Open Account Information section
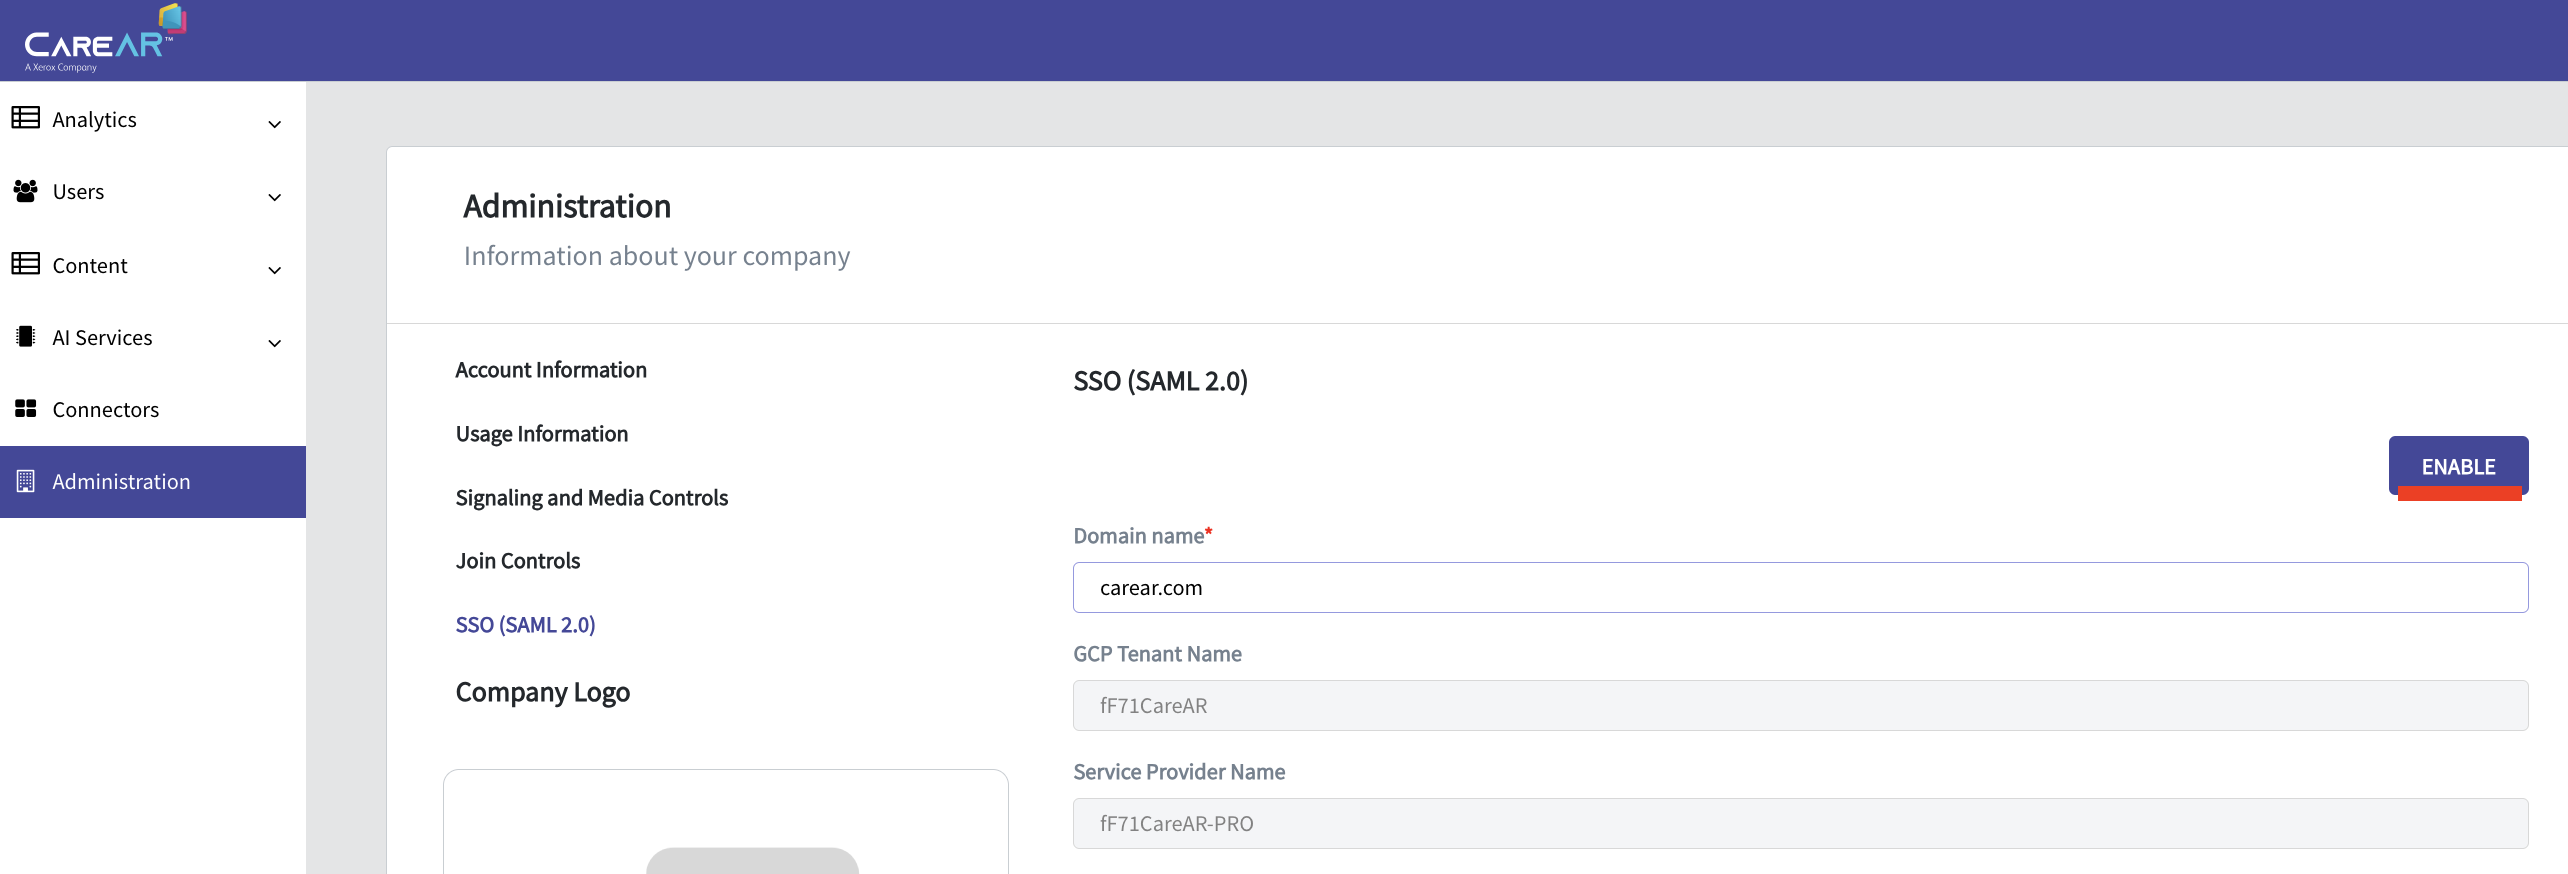Screen dimensions: 2568x874 tap(551, 370)
